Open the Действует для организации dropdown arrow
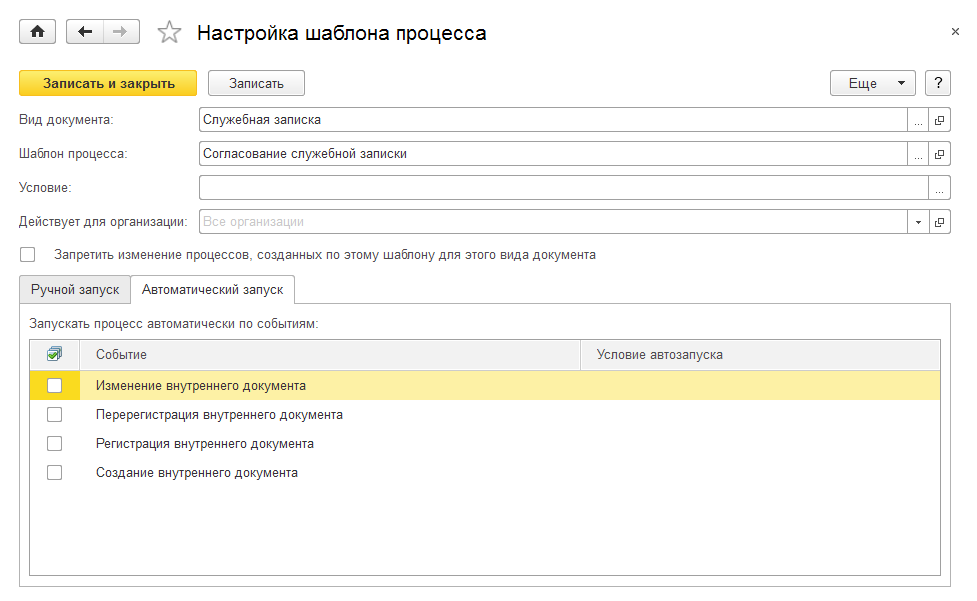The image size is (977, 601). [x=918, y=222]
